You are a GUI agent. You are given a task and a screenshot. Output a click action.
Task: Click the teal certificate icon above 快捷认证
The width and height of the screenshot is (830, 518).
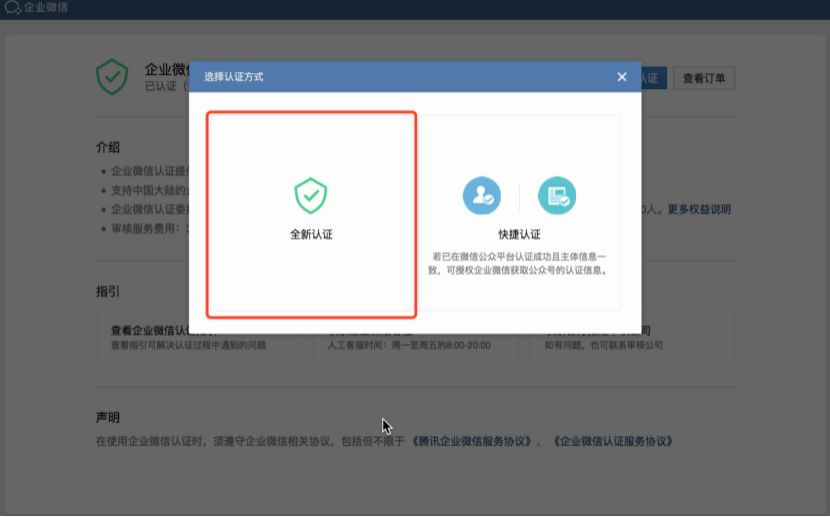[x=557, y=196]
